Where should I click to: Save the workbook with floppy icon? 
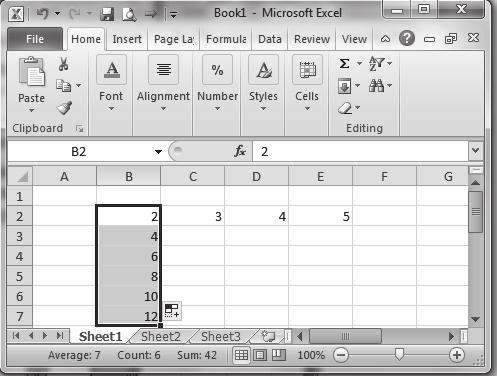[107, 14]
